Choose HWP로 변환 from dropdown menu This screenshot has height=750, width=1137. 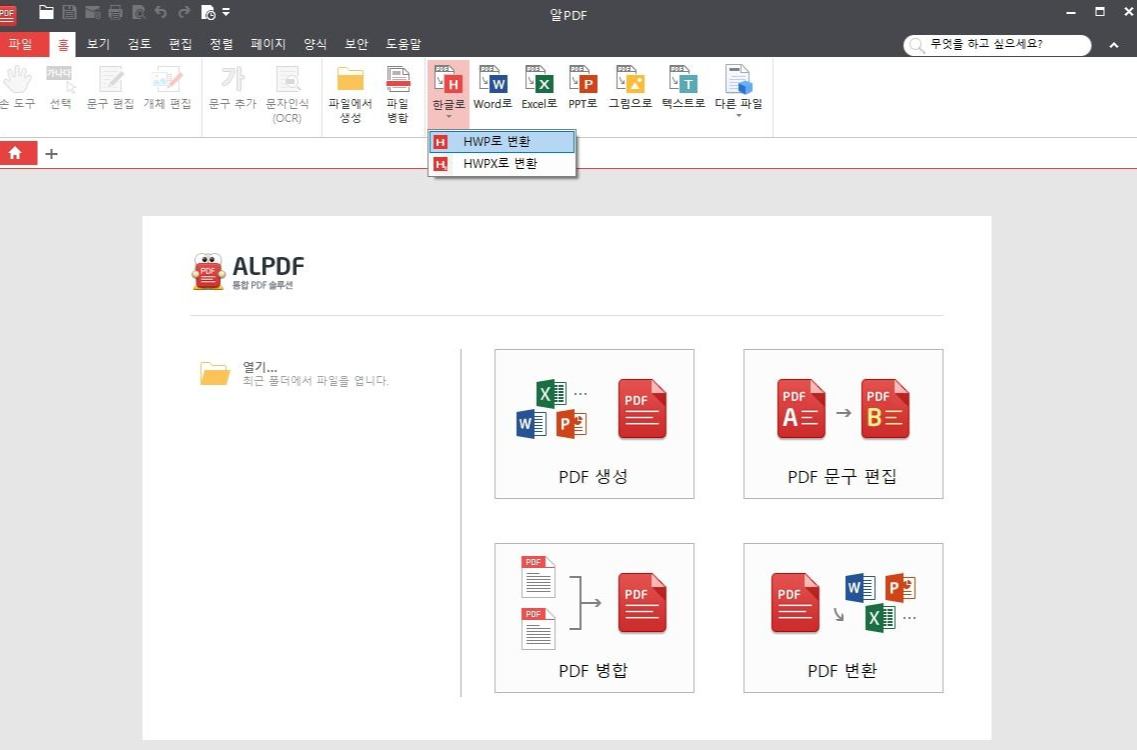point(503,141)
